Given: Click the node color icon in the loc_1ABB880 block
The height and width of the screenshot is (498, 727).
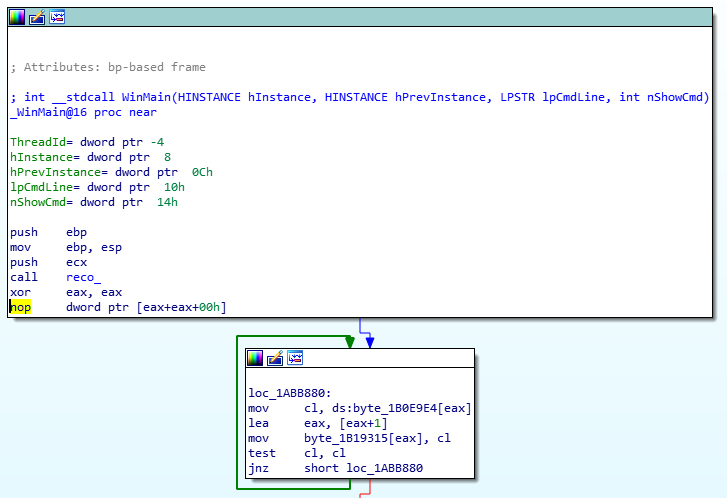Looking at the screenshot, I should pos(255,358).
